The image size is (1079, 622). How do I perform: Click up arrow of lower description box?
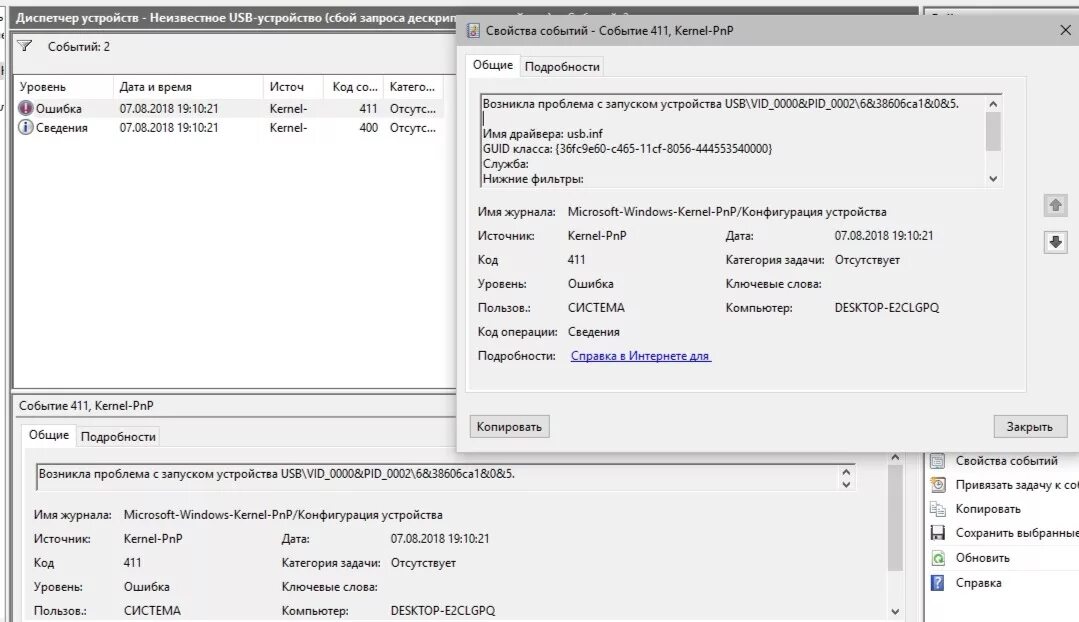(x=846, y=472)
